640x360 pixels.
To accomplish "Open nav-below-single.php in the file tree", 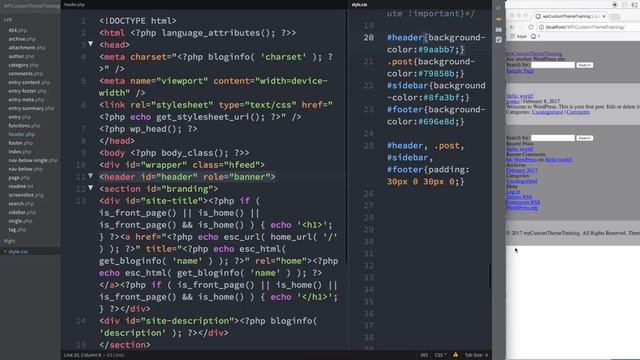I will tap(33, 160).
